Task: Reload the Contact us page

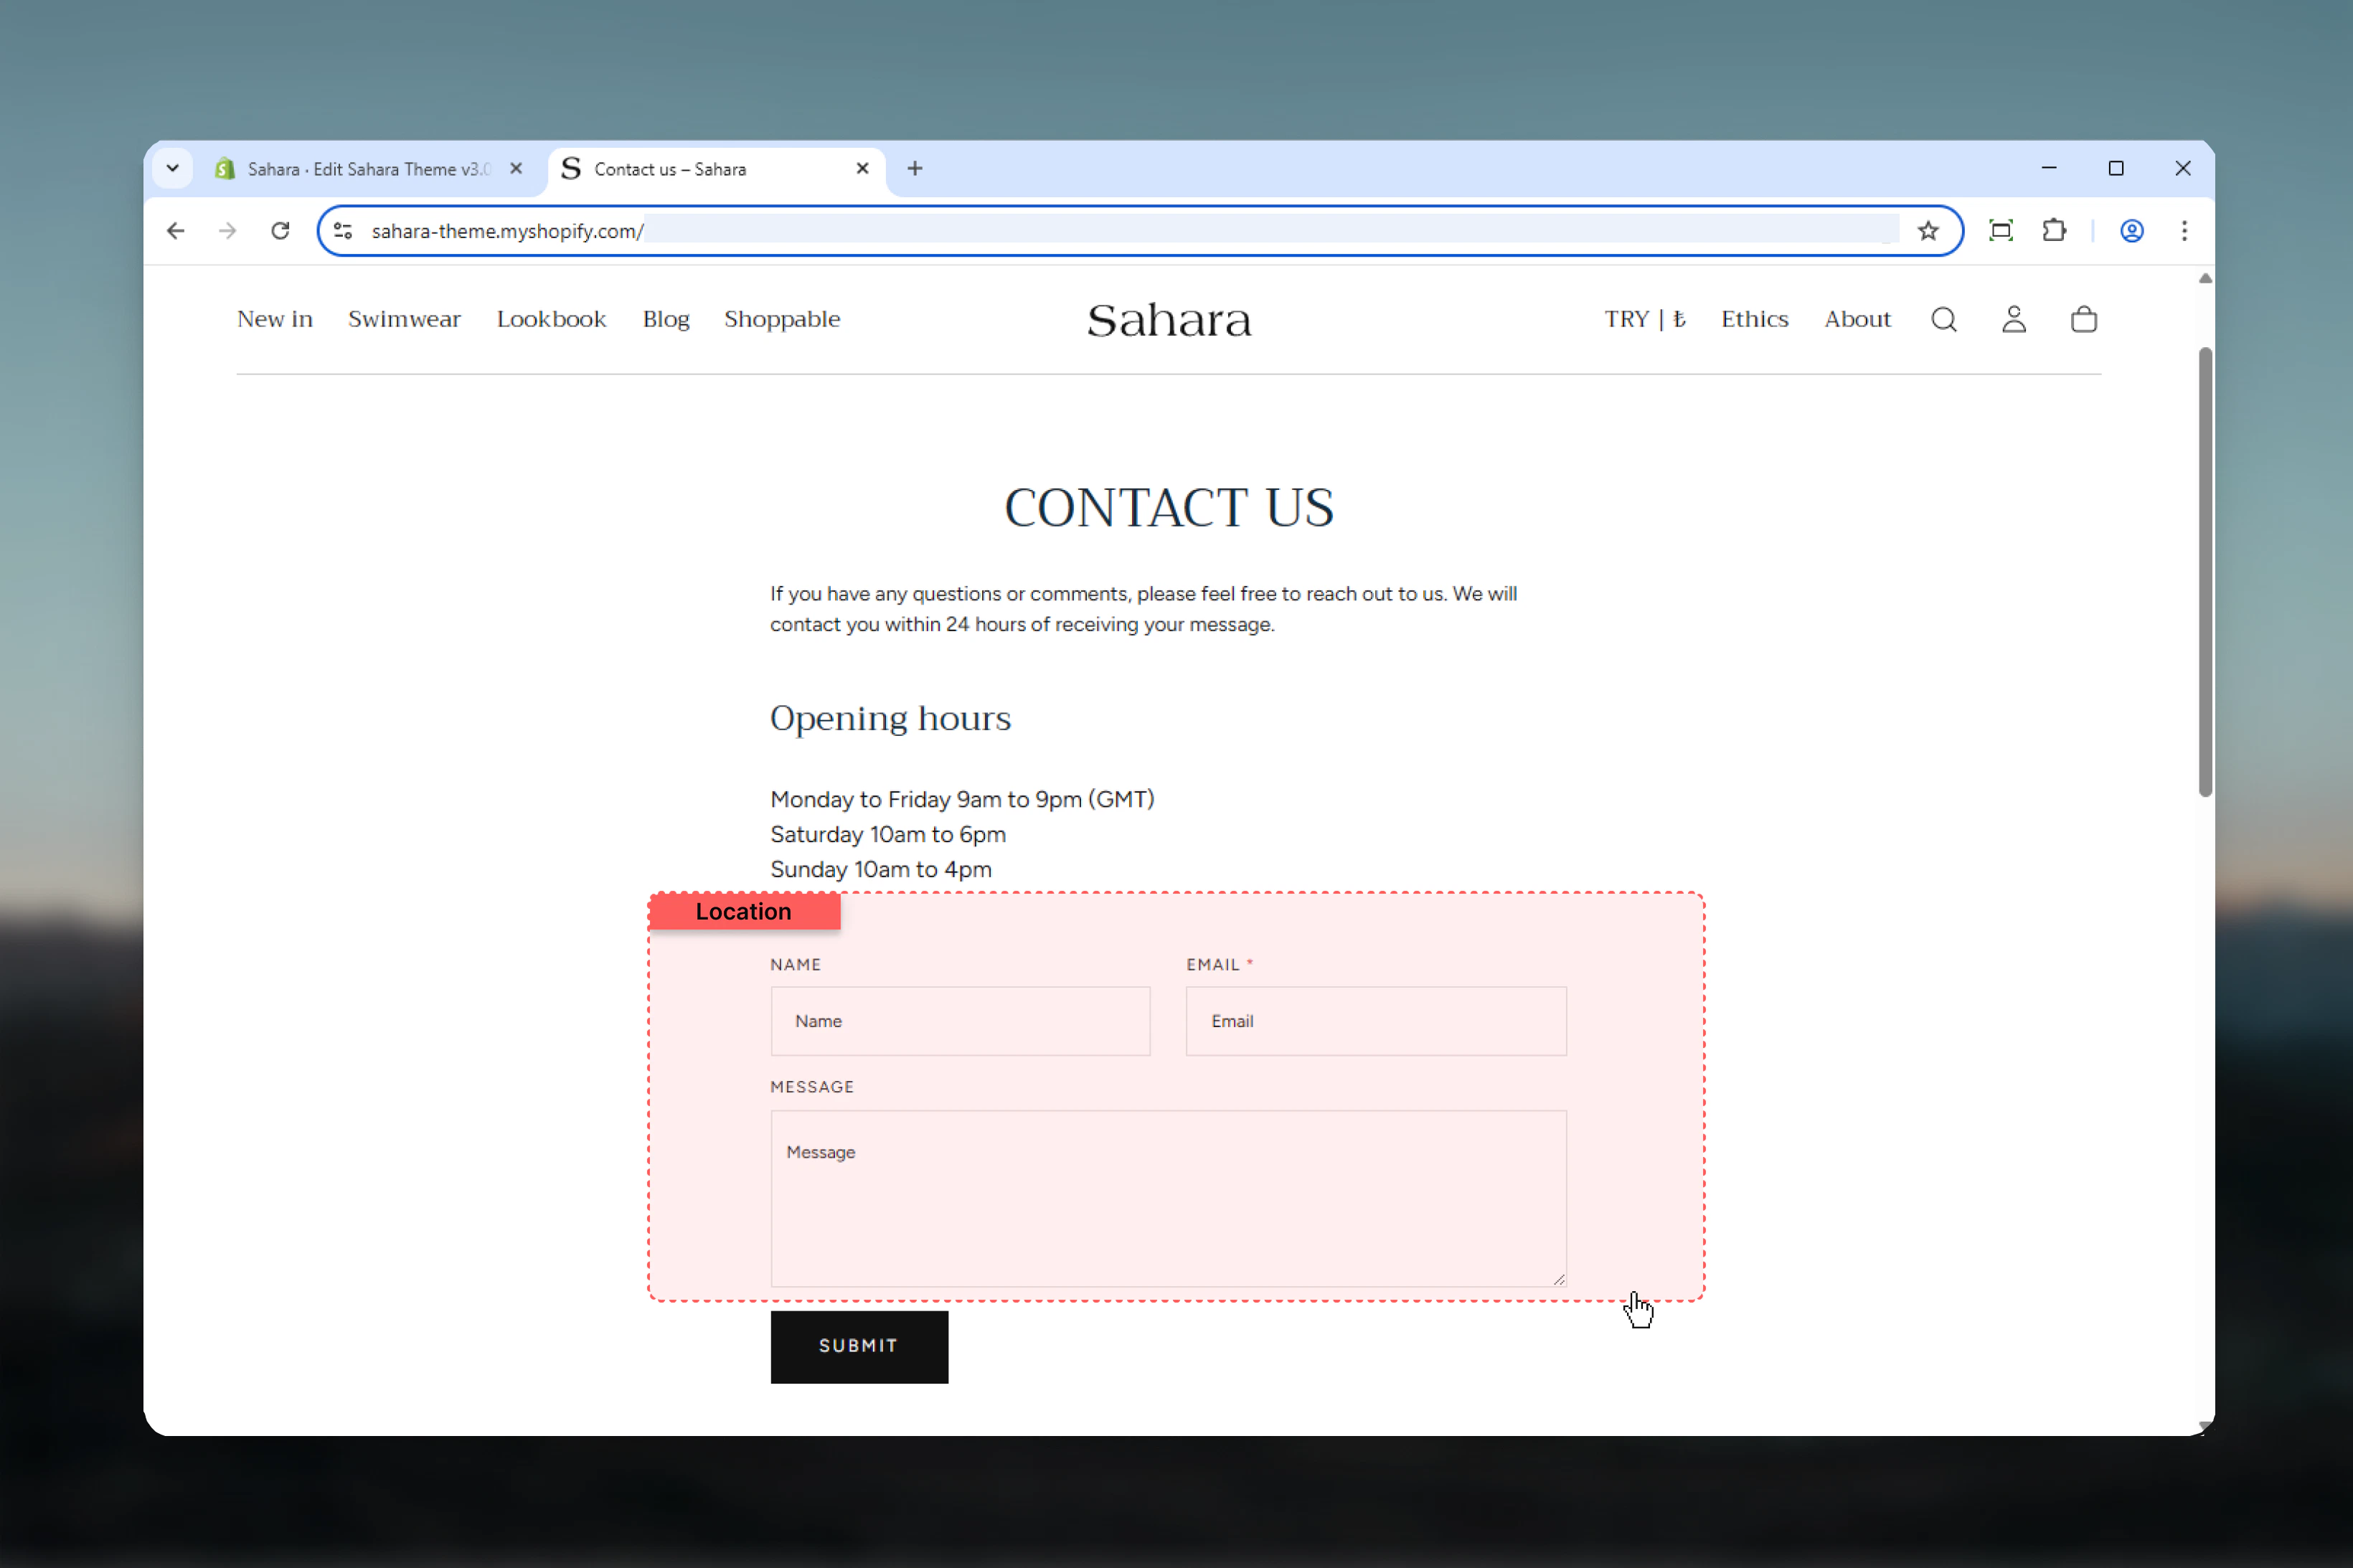Action: point(281,231)
